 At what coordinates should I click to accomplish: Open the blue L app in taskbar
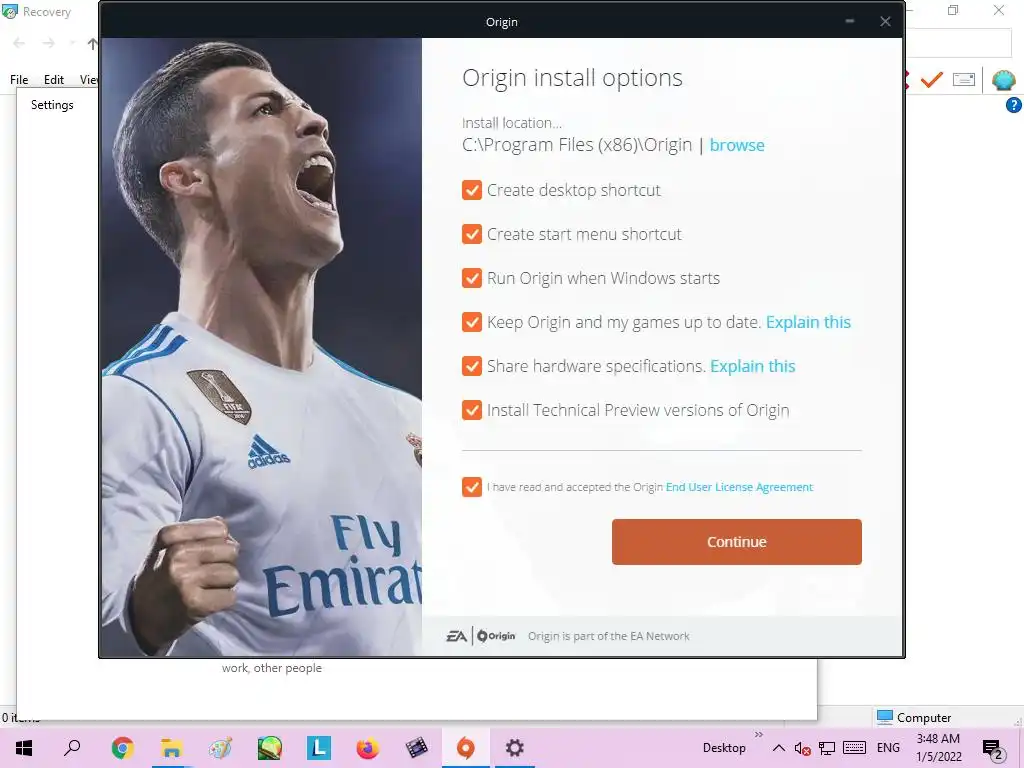tap(319, 748)
